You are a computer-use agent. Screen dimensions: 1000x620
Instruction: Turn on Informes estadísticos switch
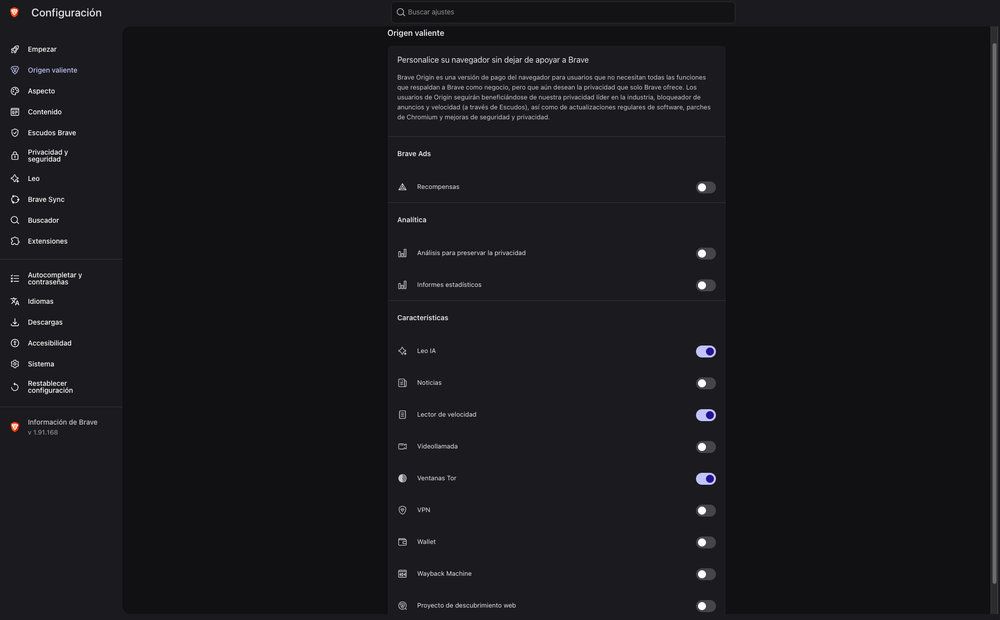click(x=705, y=286)
